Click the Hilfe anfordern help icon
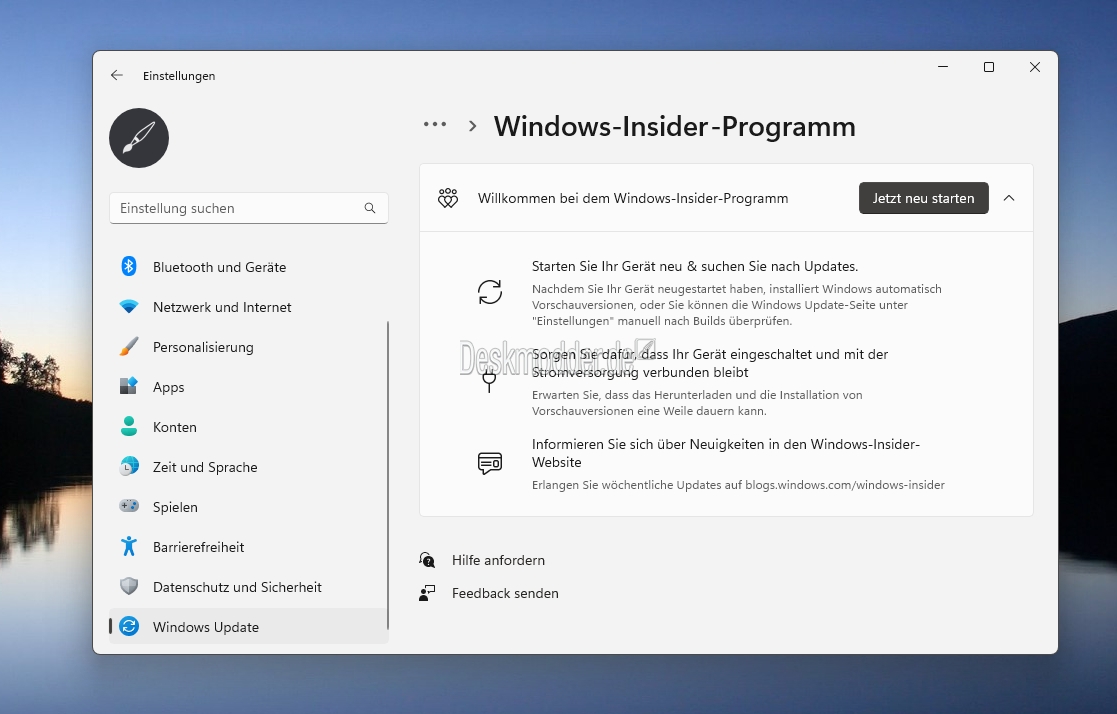 point(427,560)
